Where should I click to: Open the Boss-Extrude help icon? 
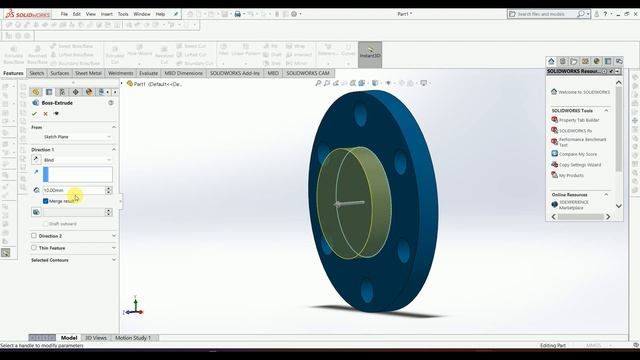[111, 103]
